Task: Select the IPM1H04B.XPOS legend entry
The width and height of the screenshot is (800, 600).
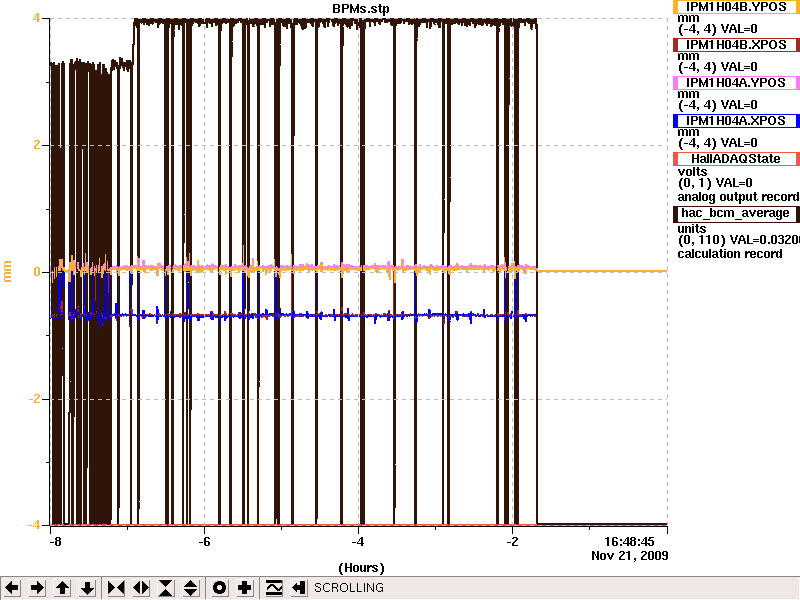Action: [x=736, y=45]
